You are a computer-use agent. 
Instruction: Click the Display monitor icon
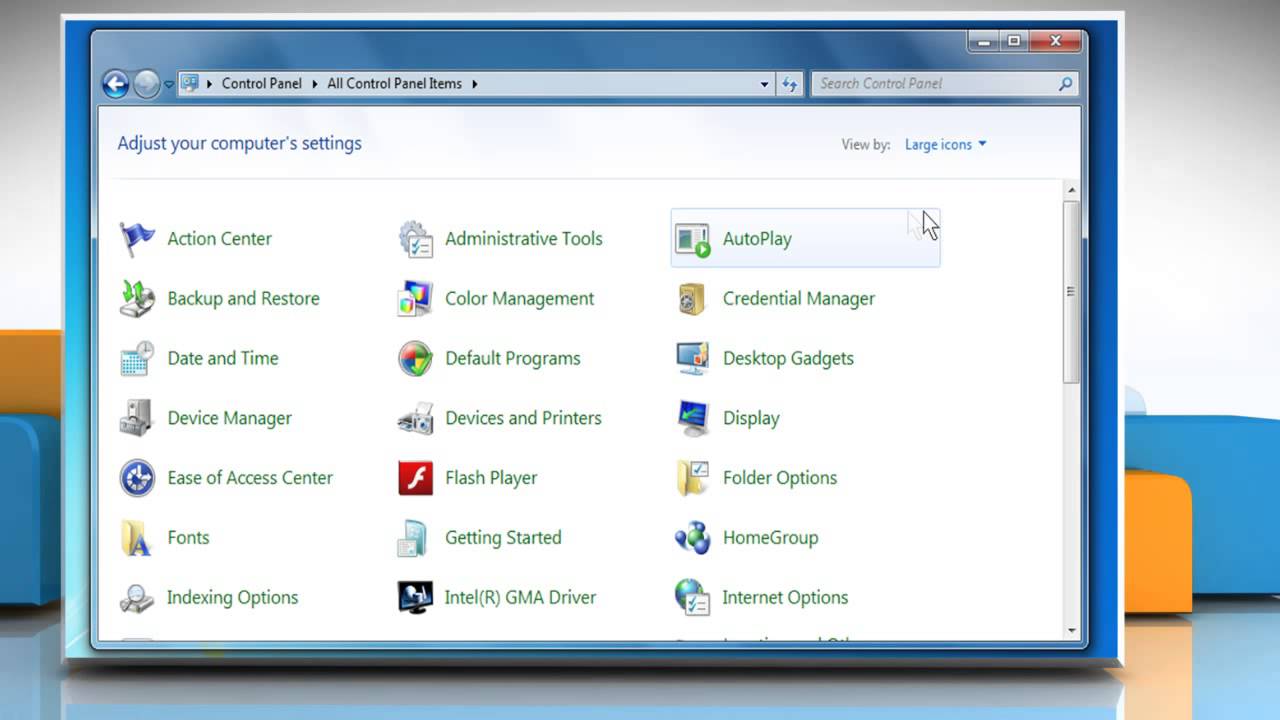click(692, 418)
